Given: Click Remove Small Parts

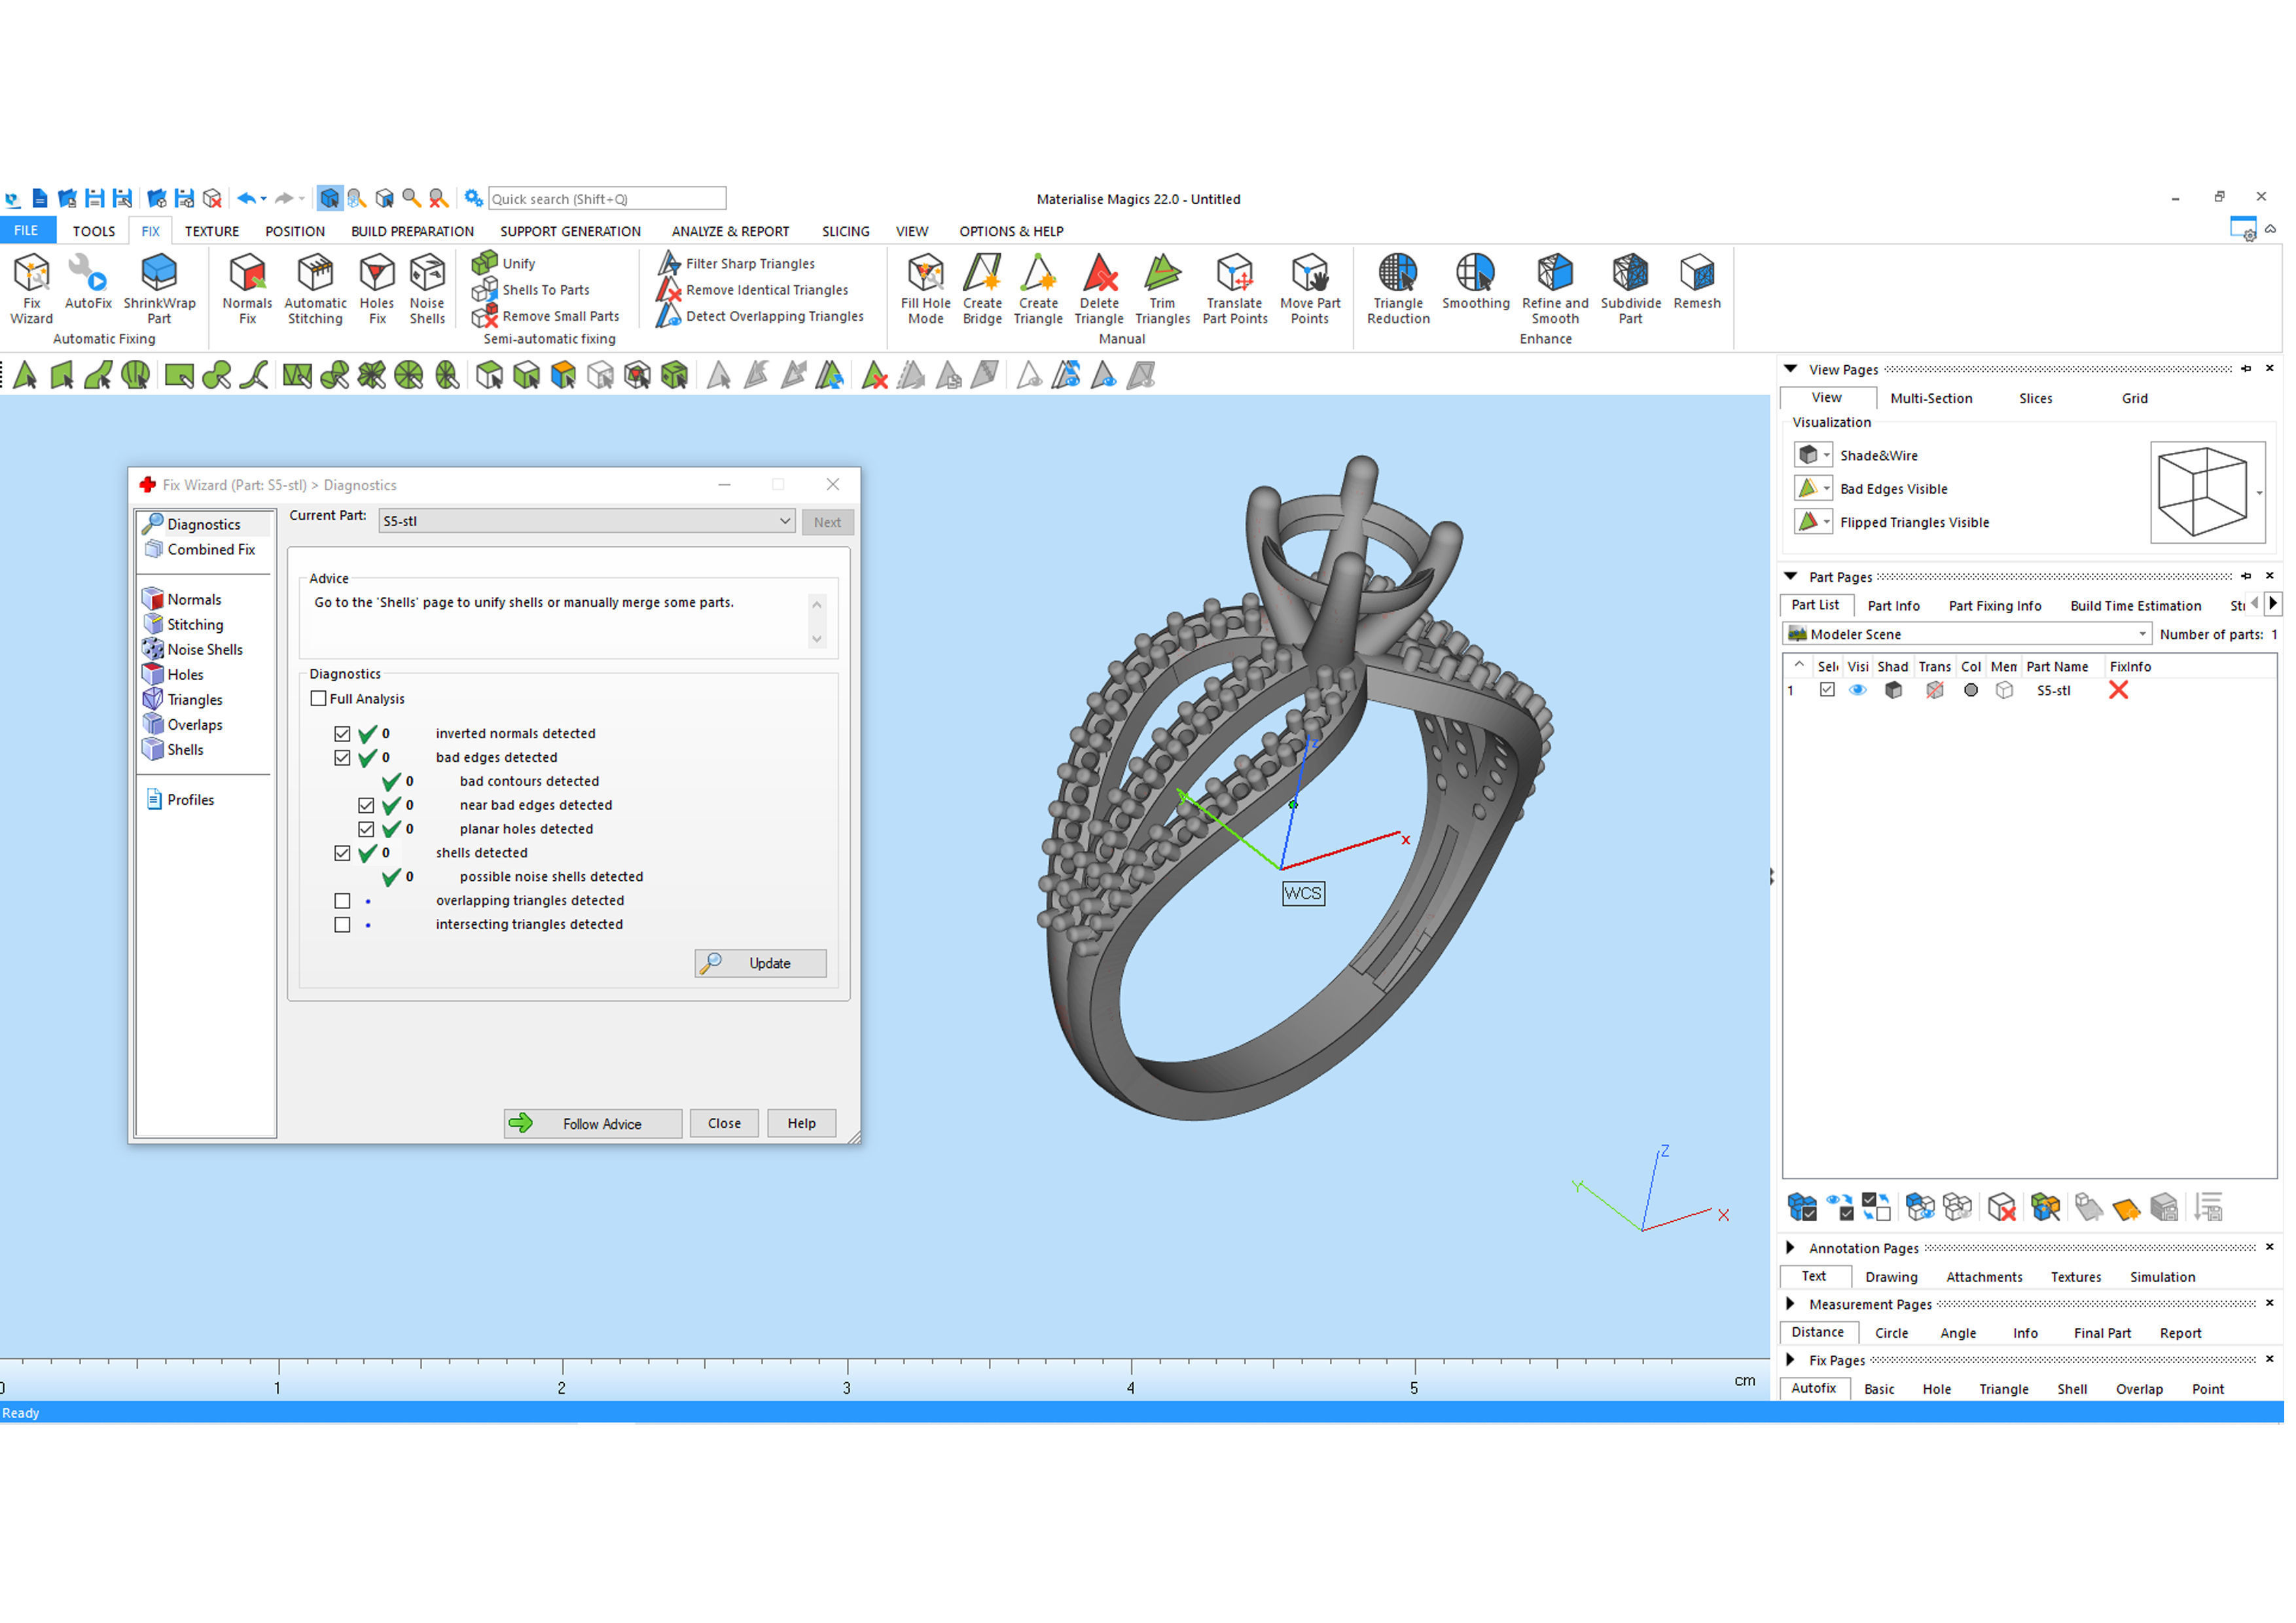Looking at the screenshot, I should (546, 316).
